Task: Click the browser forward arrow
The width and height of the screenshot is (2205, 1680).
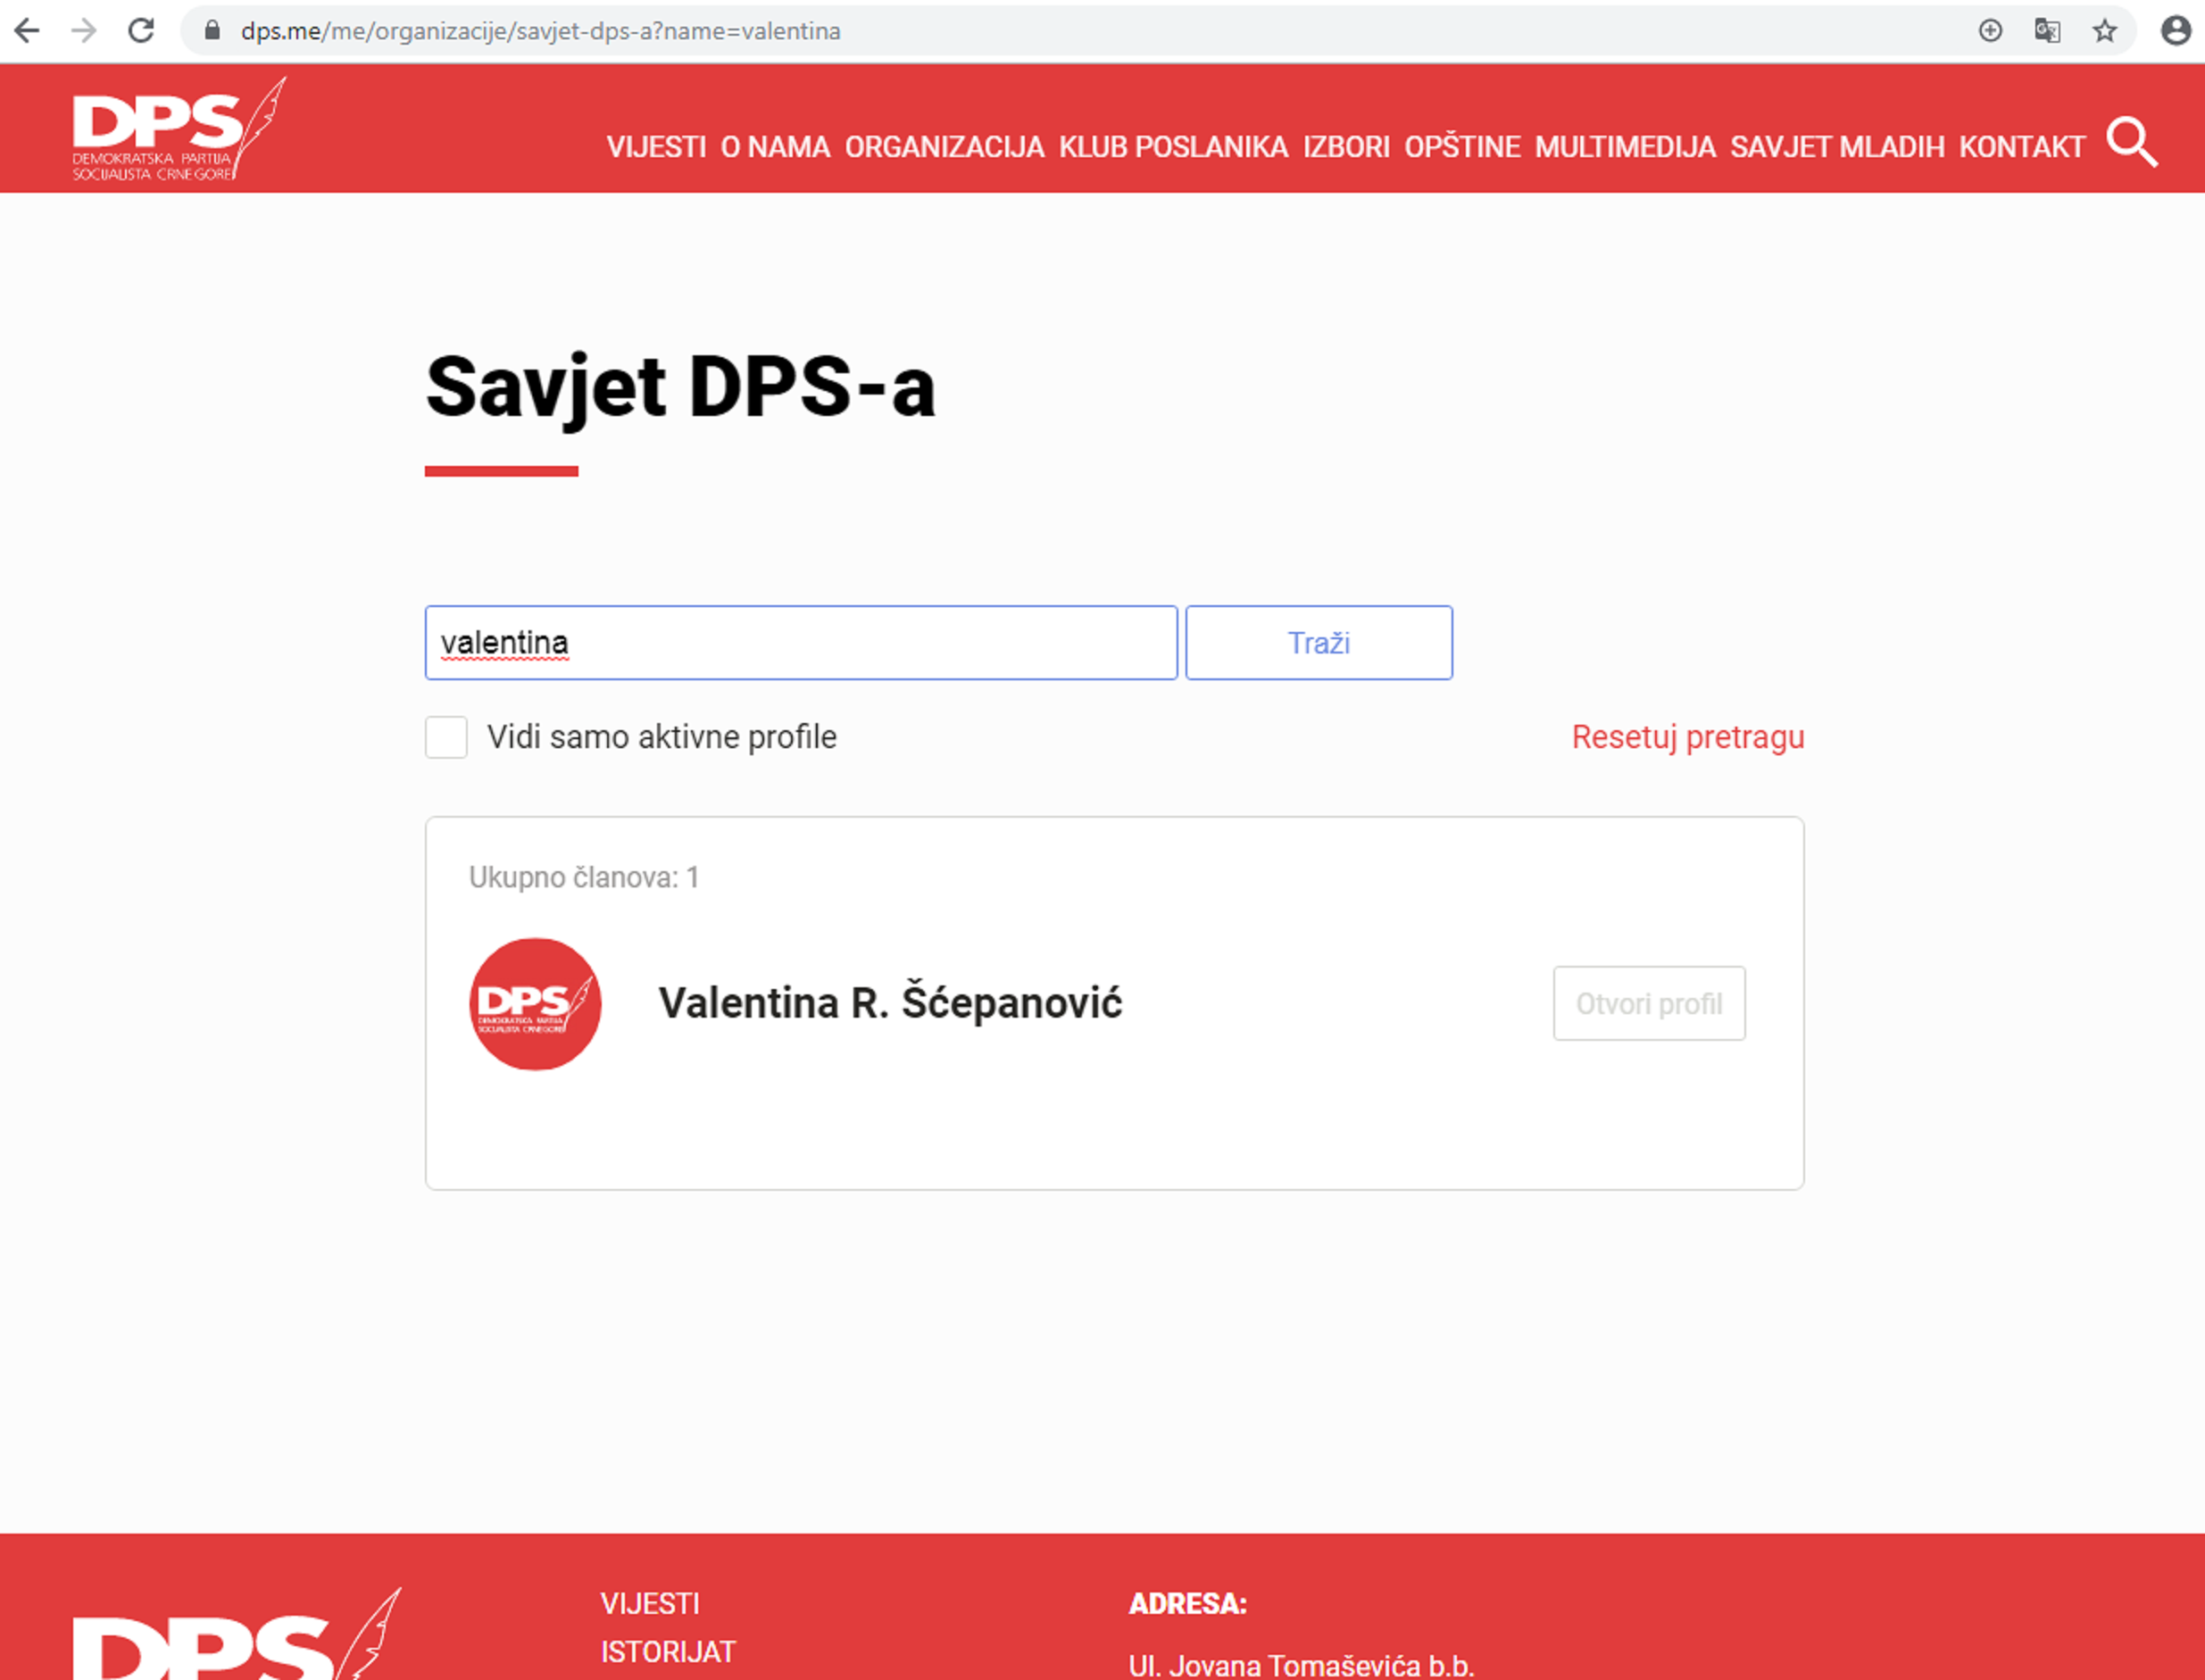Action: tap(84, 31)
